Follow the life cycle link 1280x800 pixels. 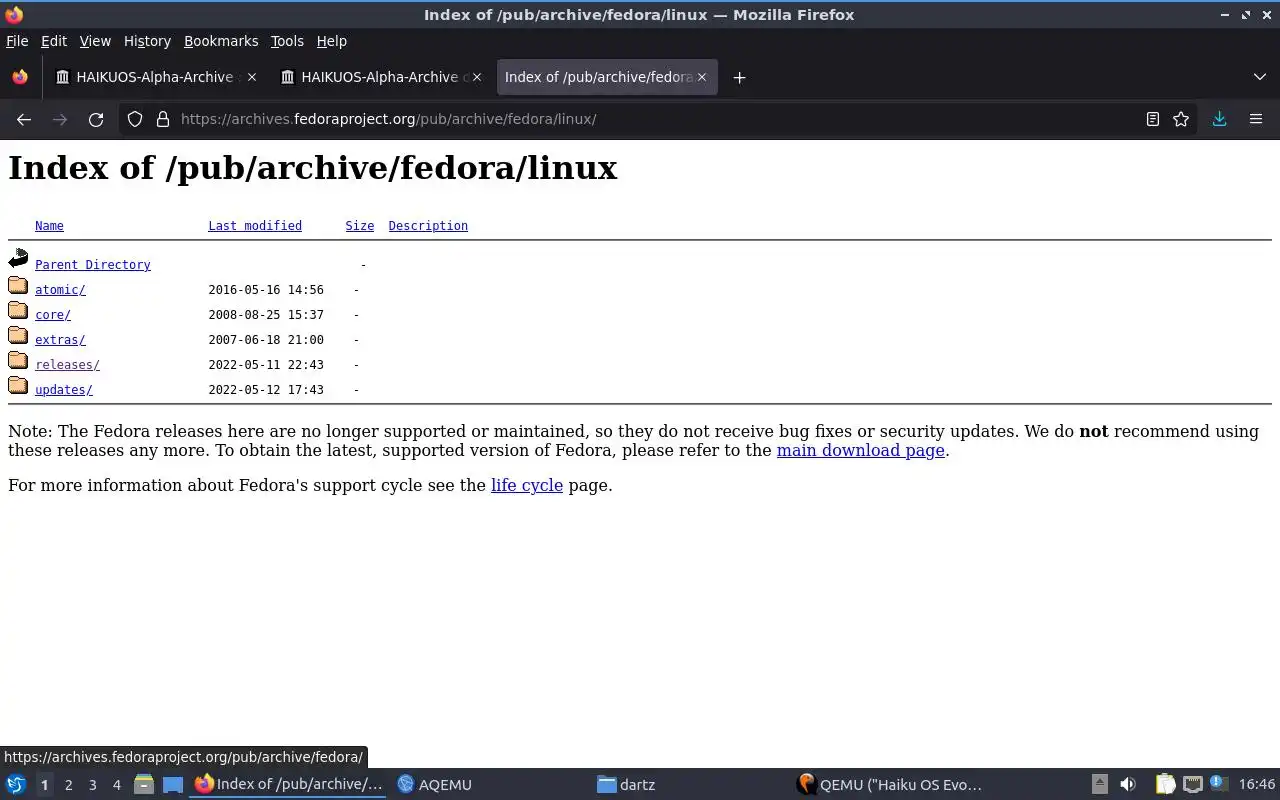click(x=527, y=485)
